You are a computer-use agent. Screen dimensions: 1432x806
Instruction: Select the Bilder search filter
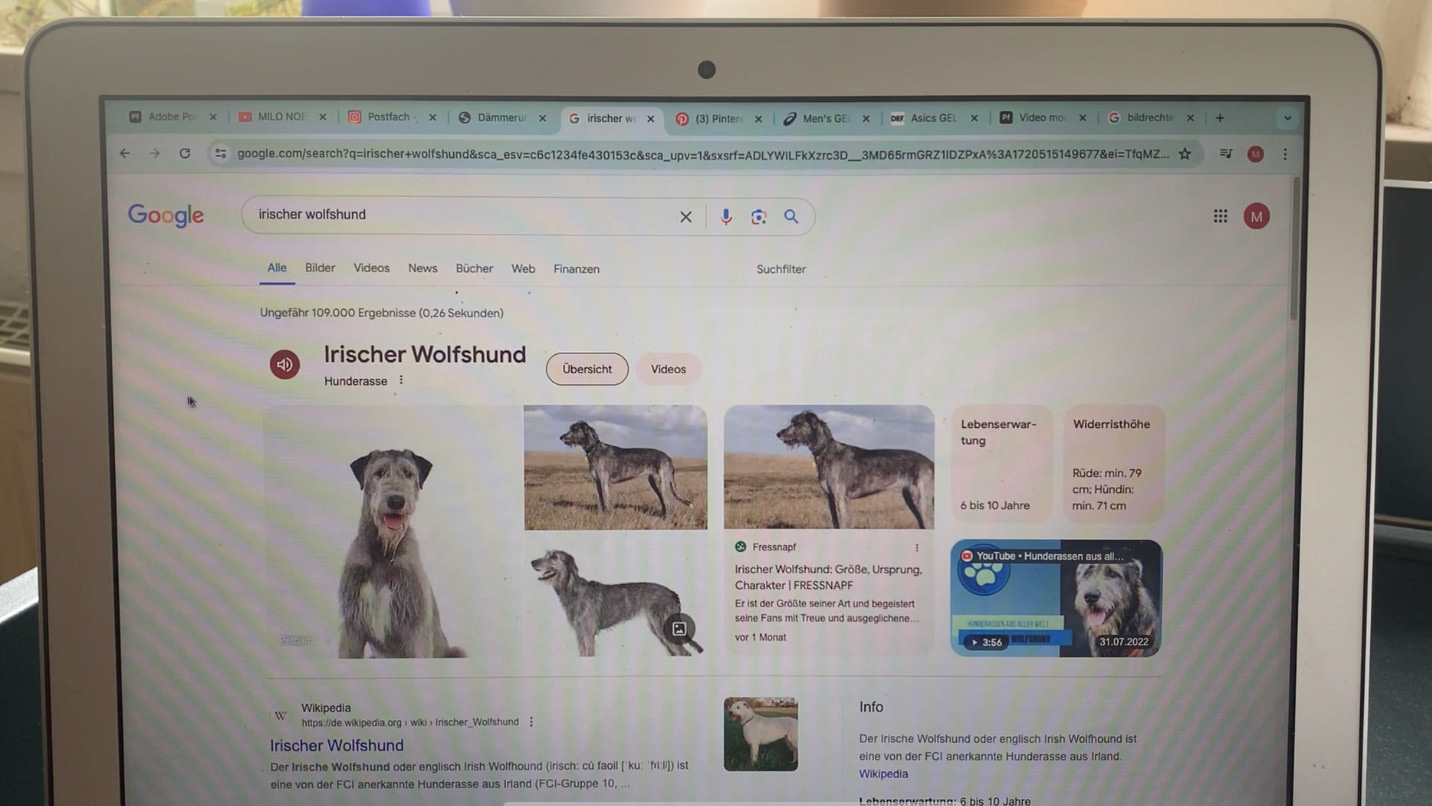320,268
